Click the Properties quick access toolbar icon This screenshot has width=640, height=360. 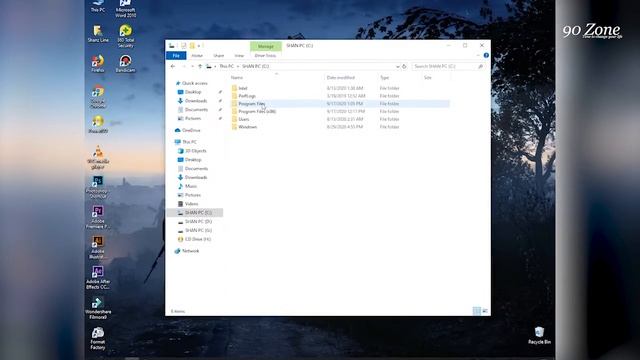[x=184, y=45]
